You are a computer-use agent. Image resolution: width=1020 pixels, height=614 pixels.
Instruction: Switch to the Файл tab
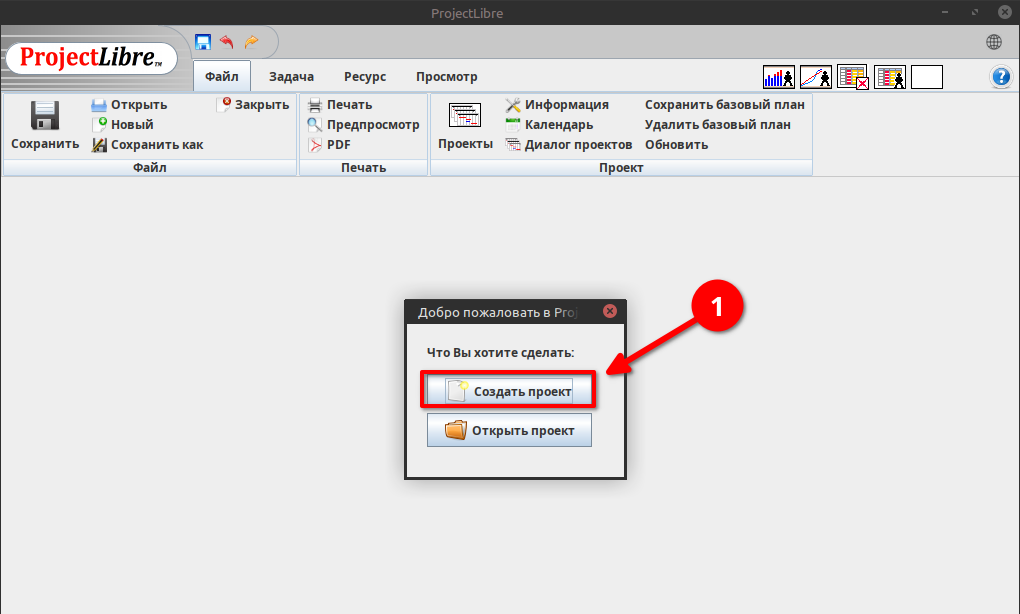(x=222, y=76)
